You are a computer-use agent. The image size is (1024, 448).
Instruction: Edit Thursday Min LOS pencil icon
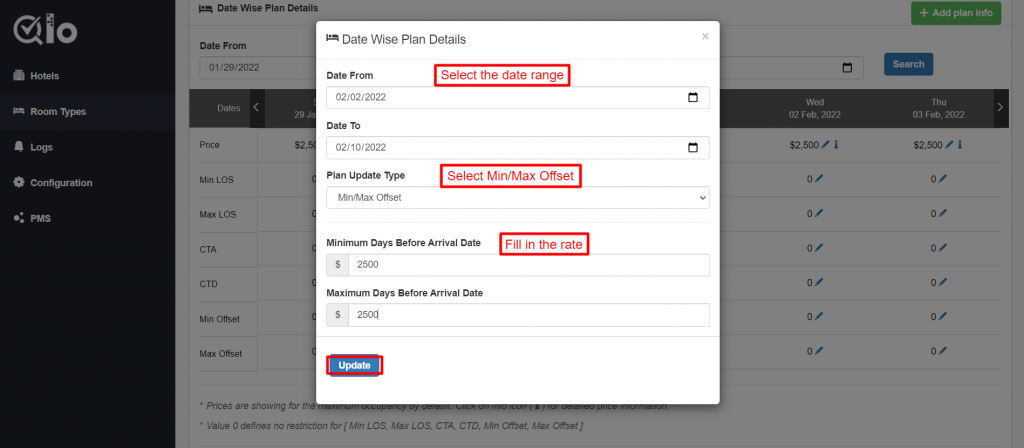click(942, 179)
